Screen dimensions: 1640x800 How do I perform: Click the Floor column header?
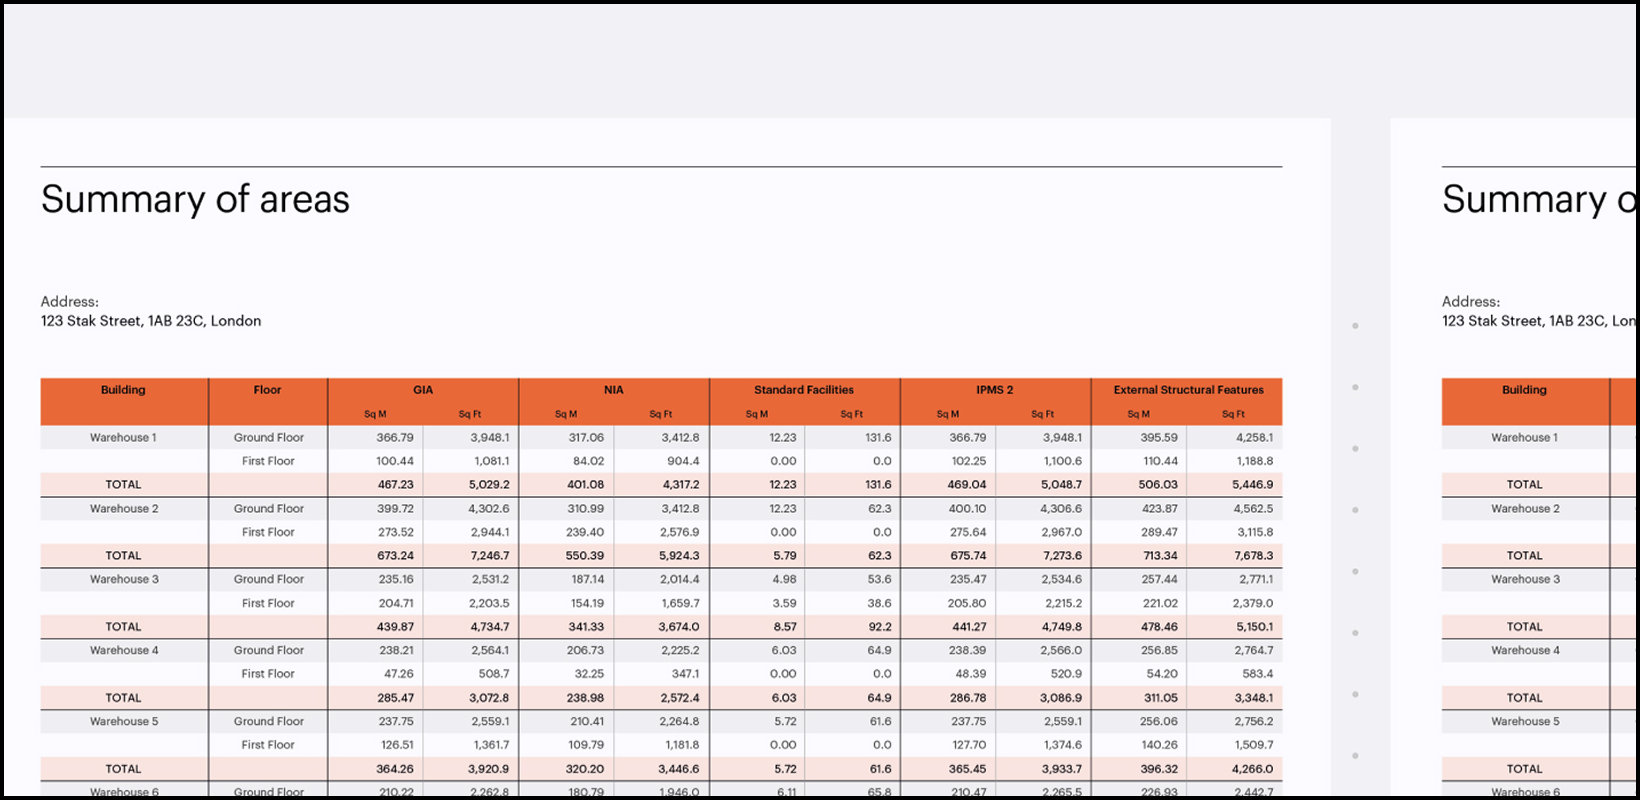click(x=267, y=390)
